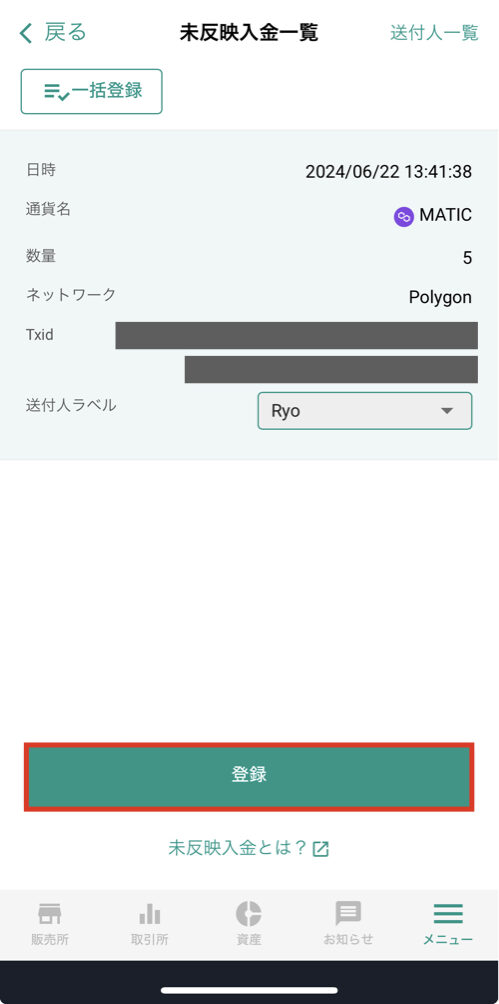The height and width of the screenshot is (1004, 499).
Task: Click the 戻る back text
Action: coord(65,32)
